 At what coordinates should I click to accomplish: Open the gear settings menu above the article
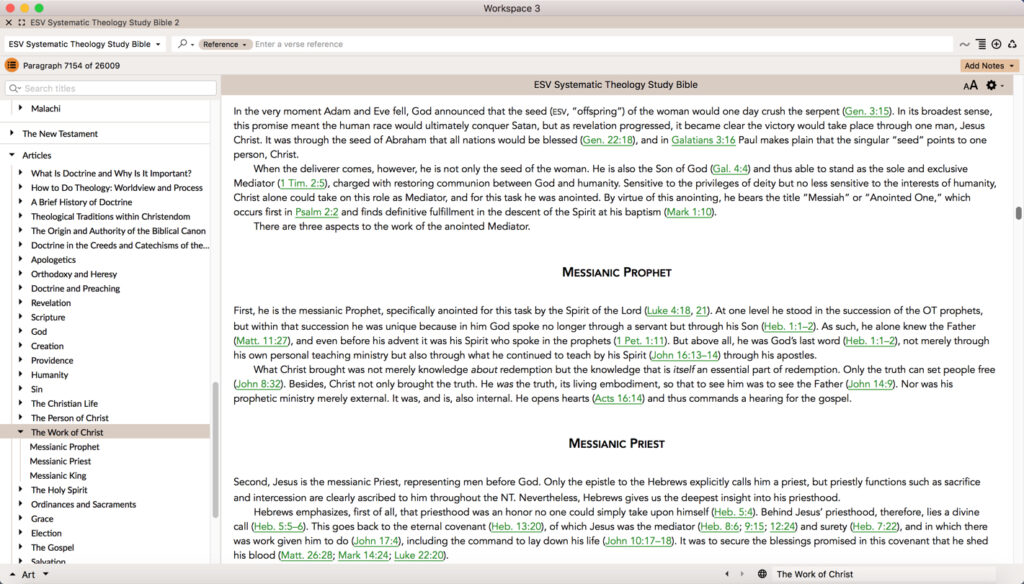click(991, 85)
